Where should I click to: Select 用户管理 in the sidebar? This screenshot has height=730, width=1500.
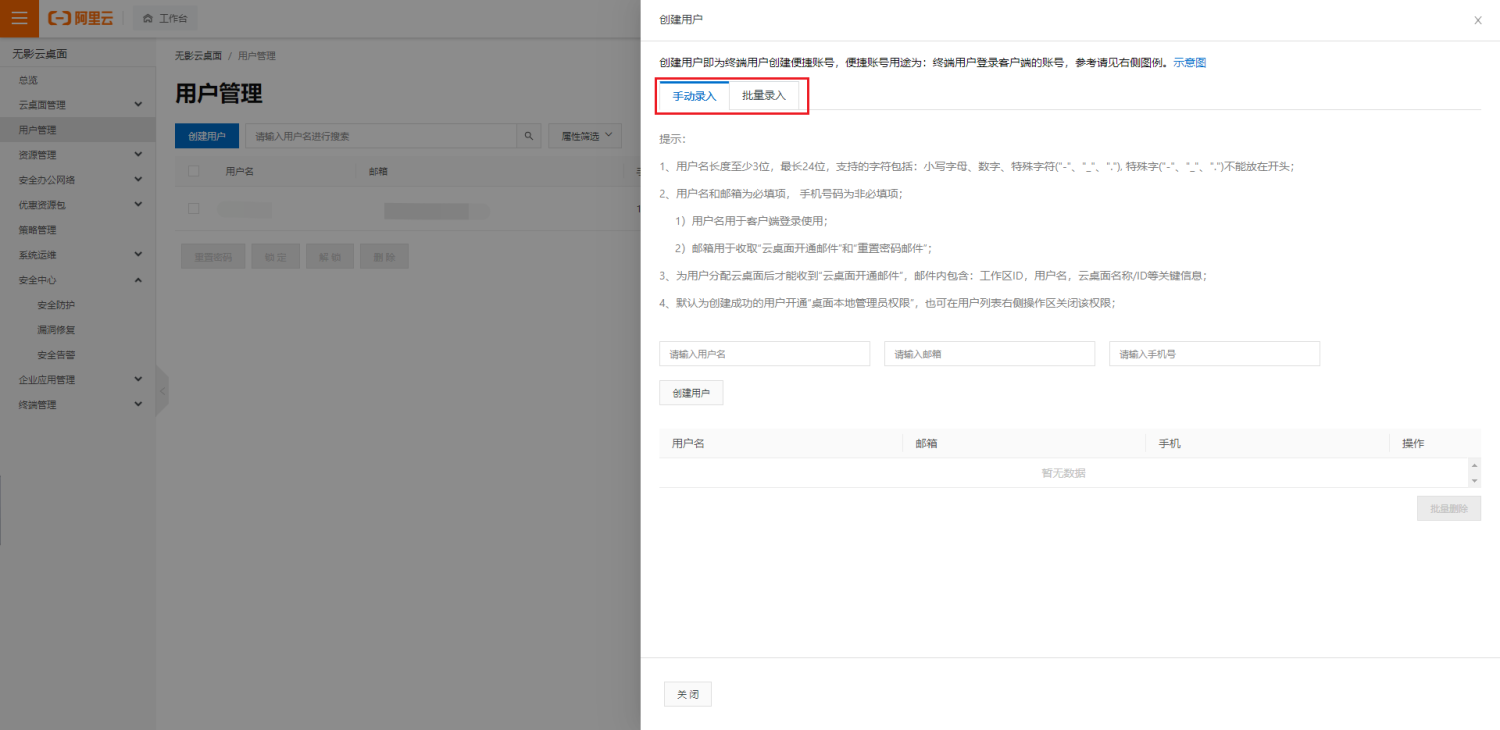coord(78,130)
